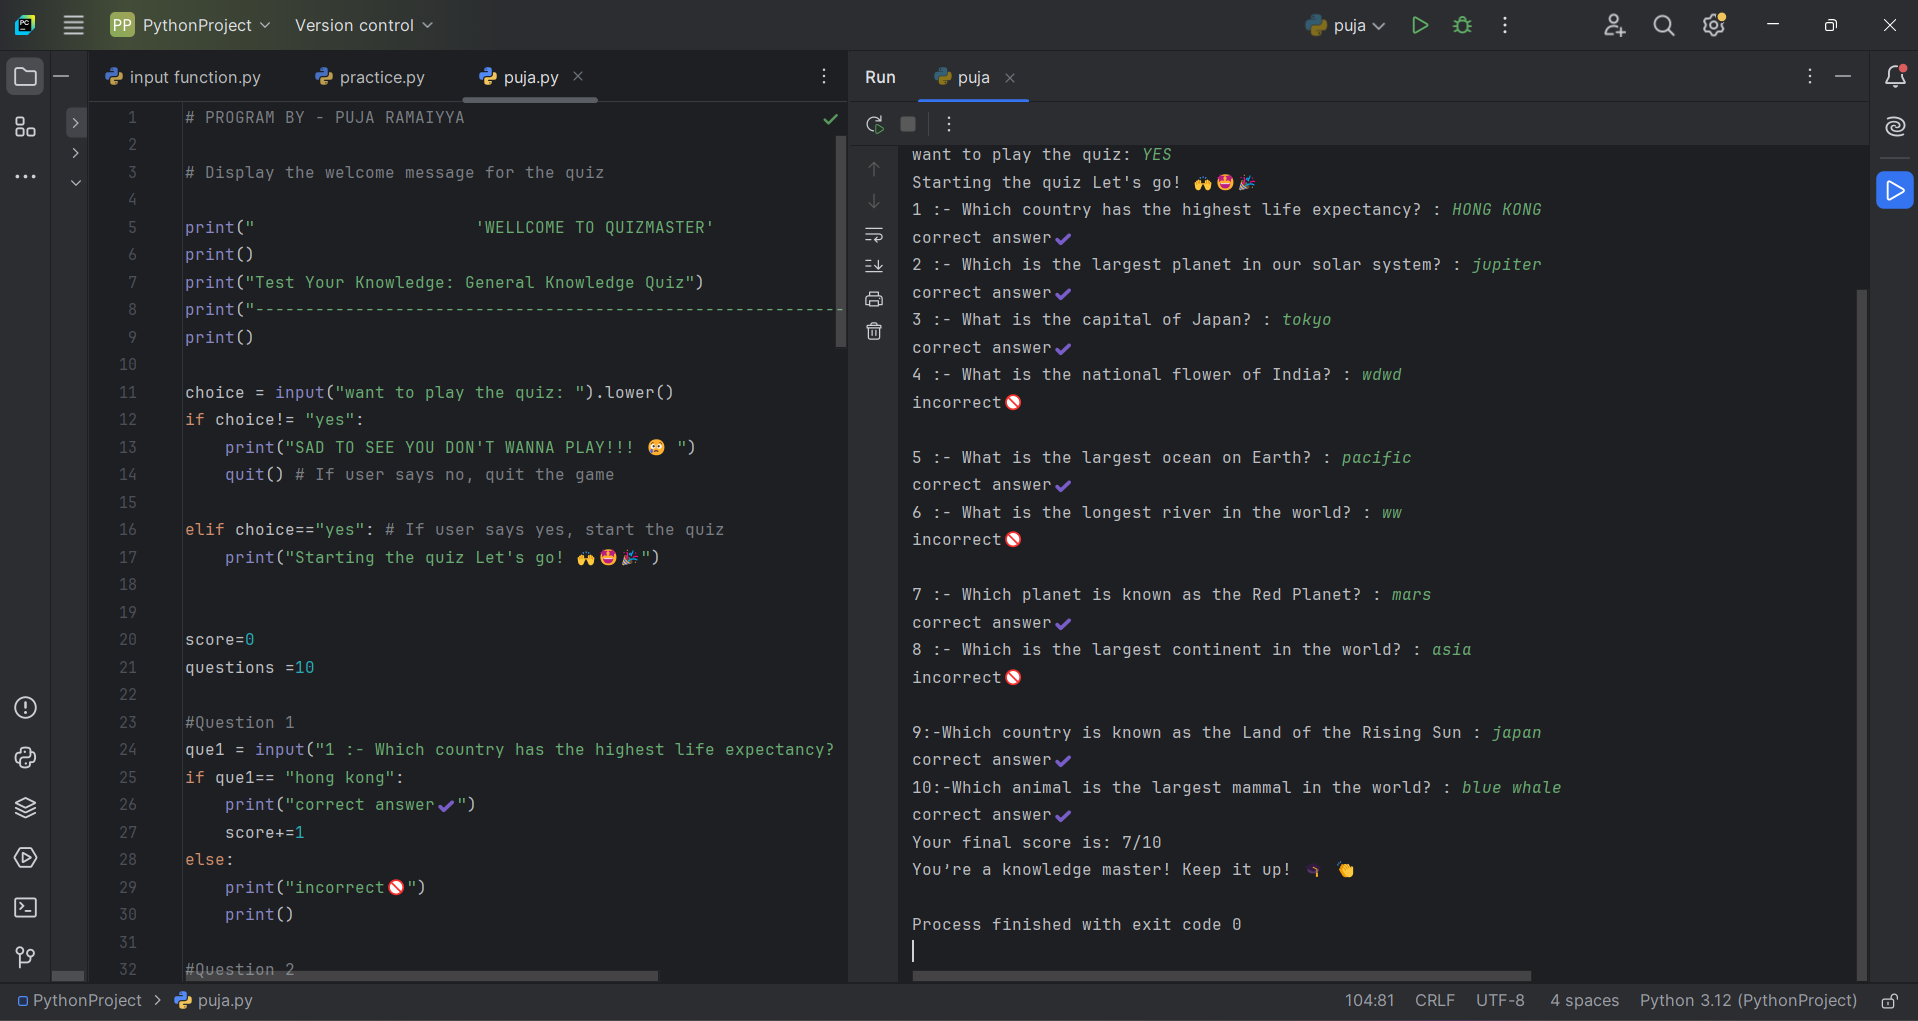Viewport: 1918px width, 1021px height.
Task: Open Run toolbar more options
Action: pos(949,124)
